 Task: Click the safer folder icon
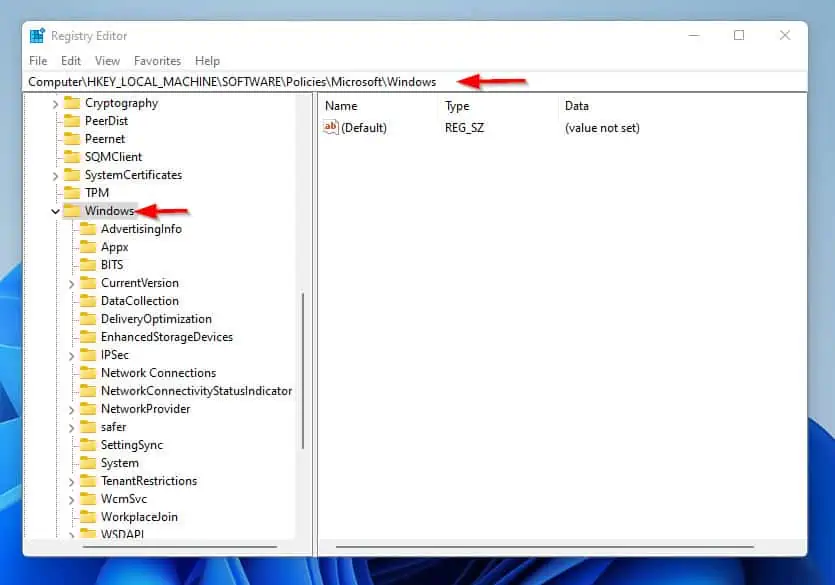pos(88,427)
